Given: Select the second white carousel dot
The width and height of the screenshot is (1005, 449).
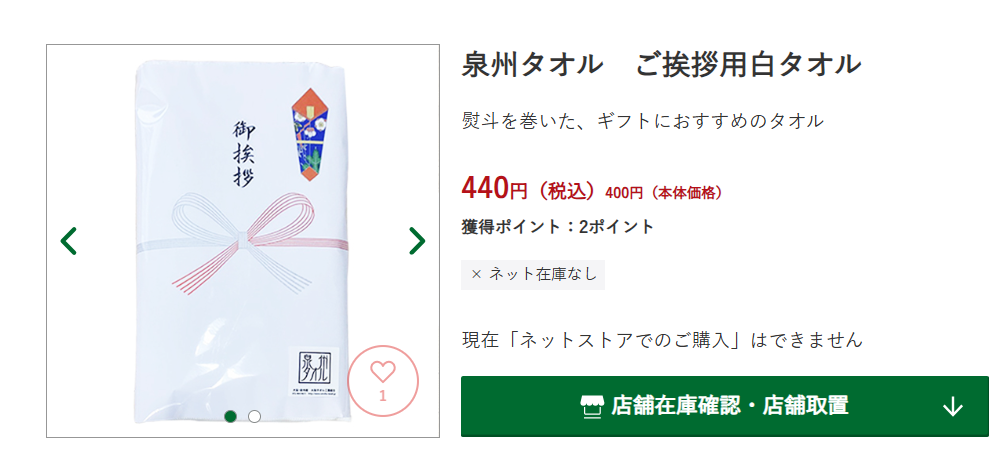Looking at the screenshot, I should pos(255,416).
